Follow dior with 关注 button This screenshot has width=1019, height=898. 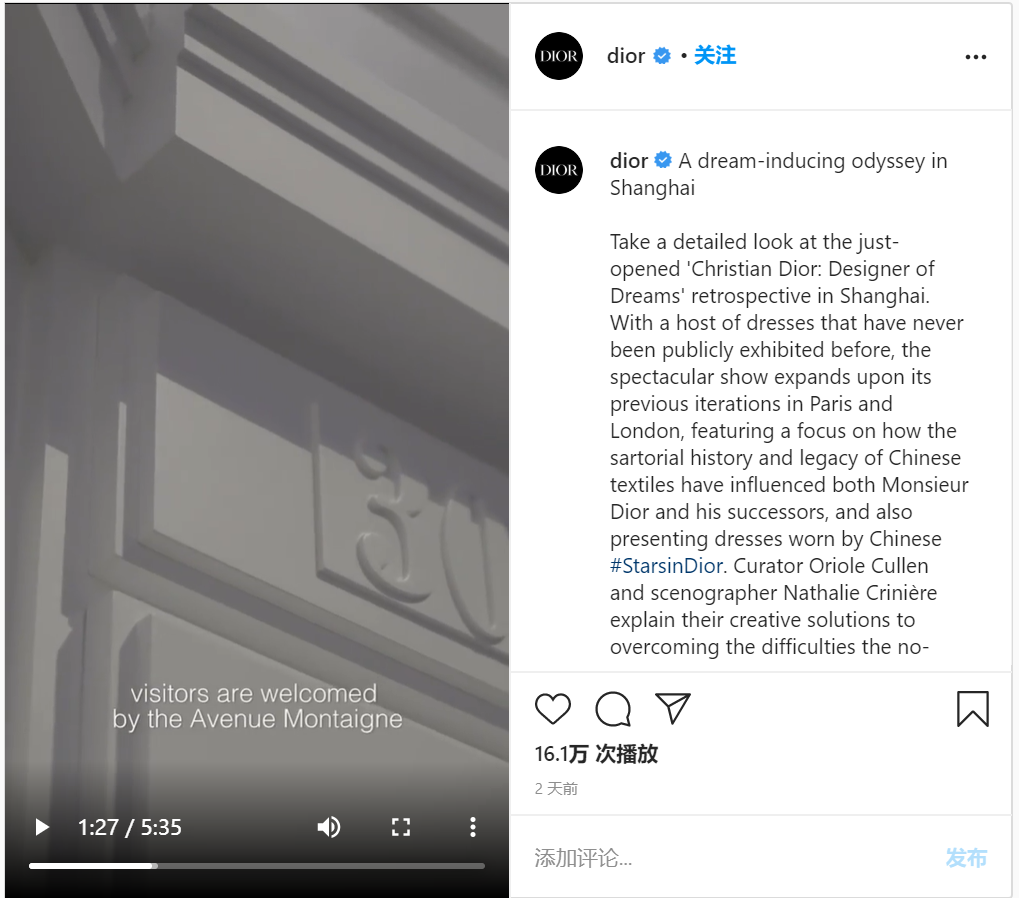715,55
